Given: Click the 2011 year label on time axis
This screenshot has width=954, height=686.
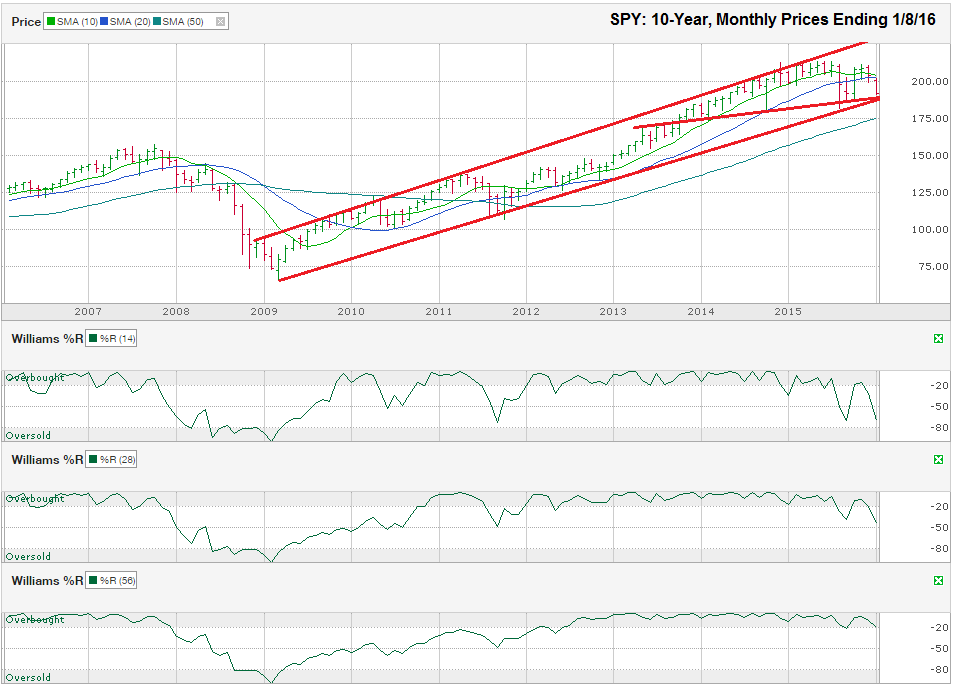Looking at the screenshot, I should tap(439, 311).
